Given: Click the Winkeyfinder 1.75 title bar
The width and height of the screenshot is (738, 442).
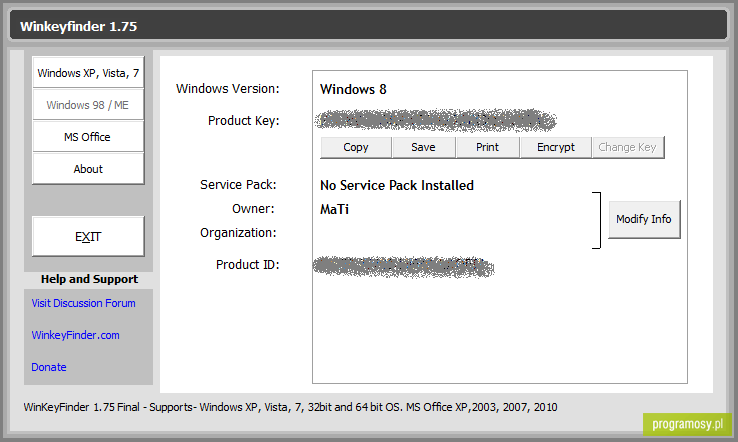Looking at the screenshot, I should point(369,25).
